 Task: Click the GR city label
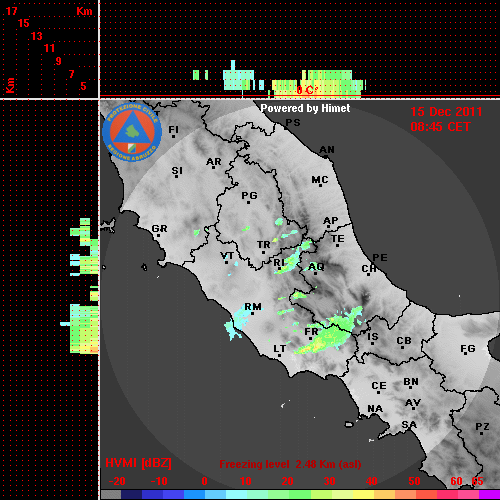(x=159, y=229)
